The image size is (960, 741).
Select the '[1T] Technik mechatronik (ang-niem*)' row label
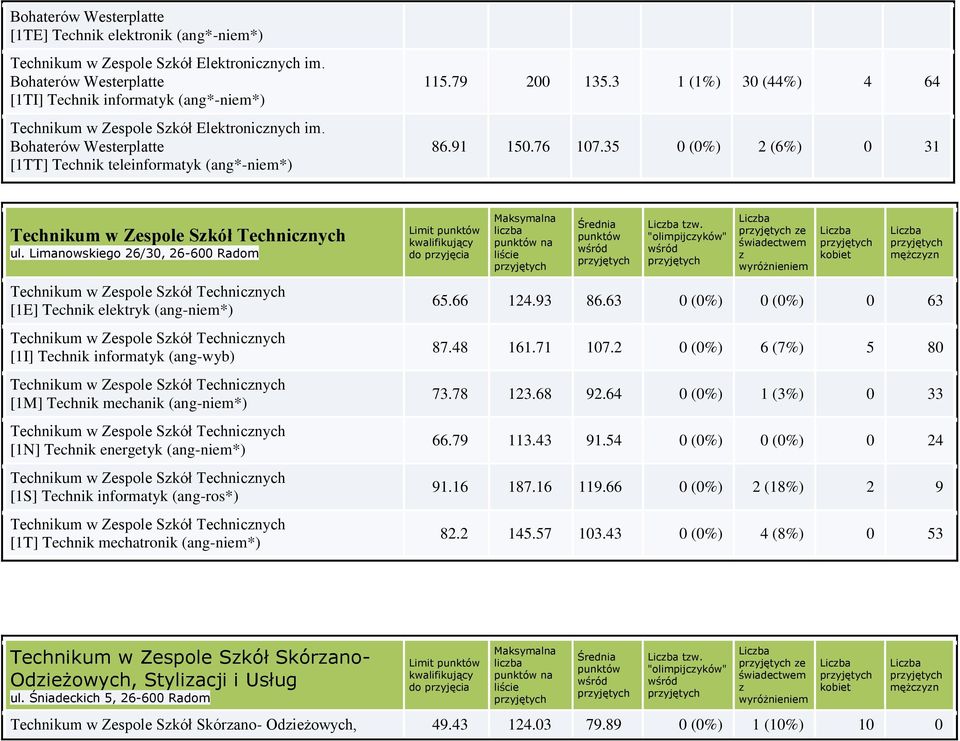tap(135, 543)
